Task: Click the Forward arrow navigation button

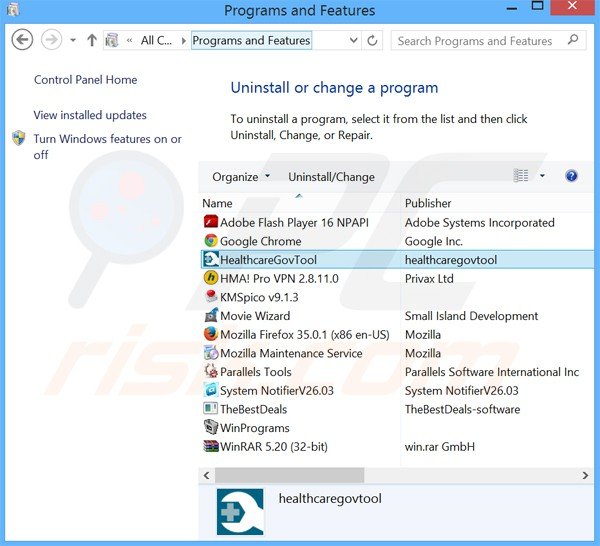Action: point(51,40)
